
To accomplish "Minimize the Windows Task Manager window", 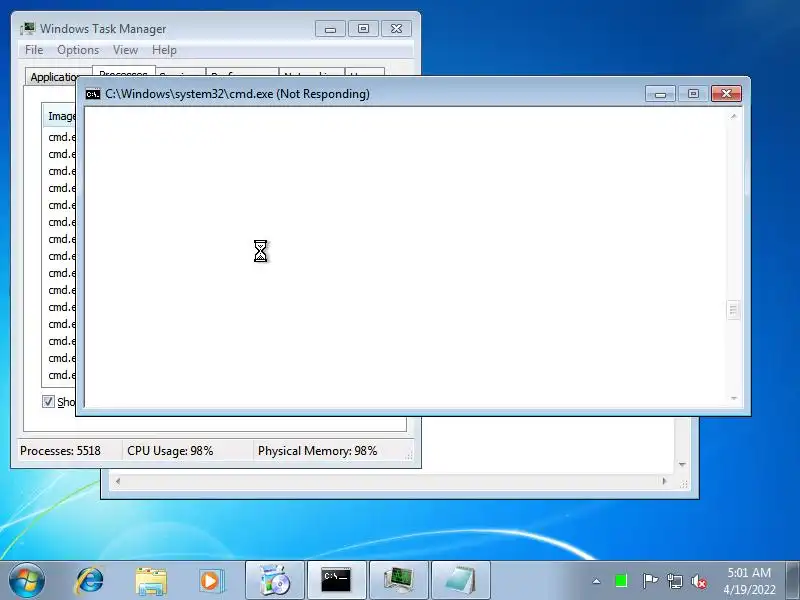I will point(330,29).
